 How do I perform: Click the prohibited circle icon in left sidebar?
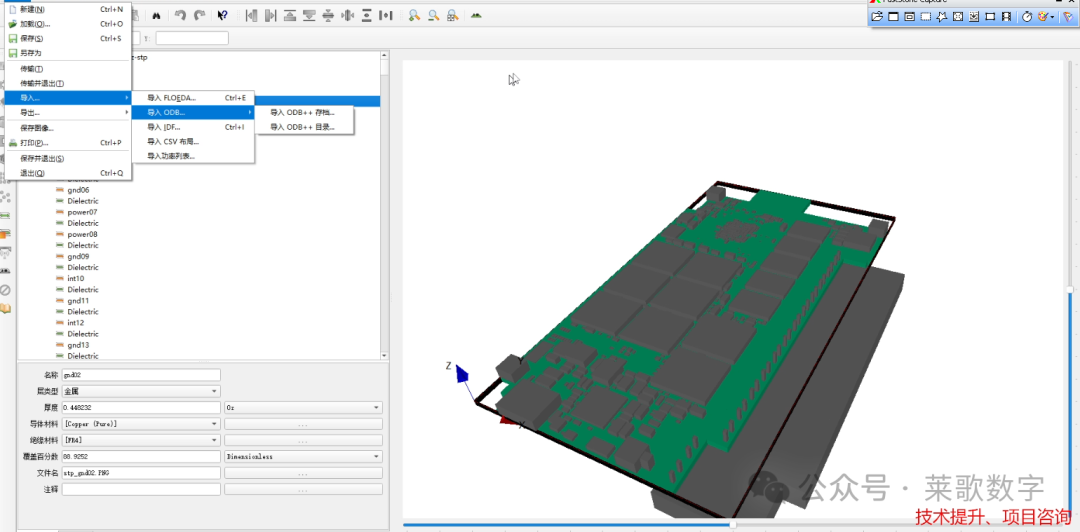tap(6, 289)
